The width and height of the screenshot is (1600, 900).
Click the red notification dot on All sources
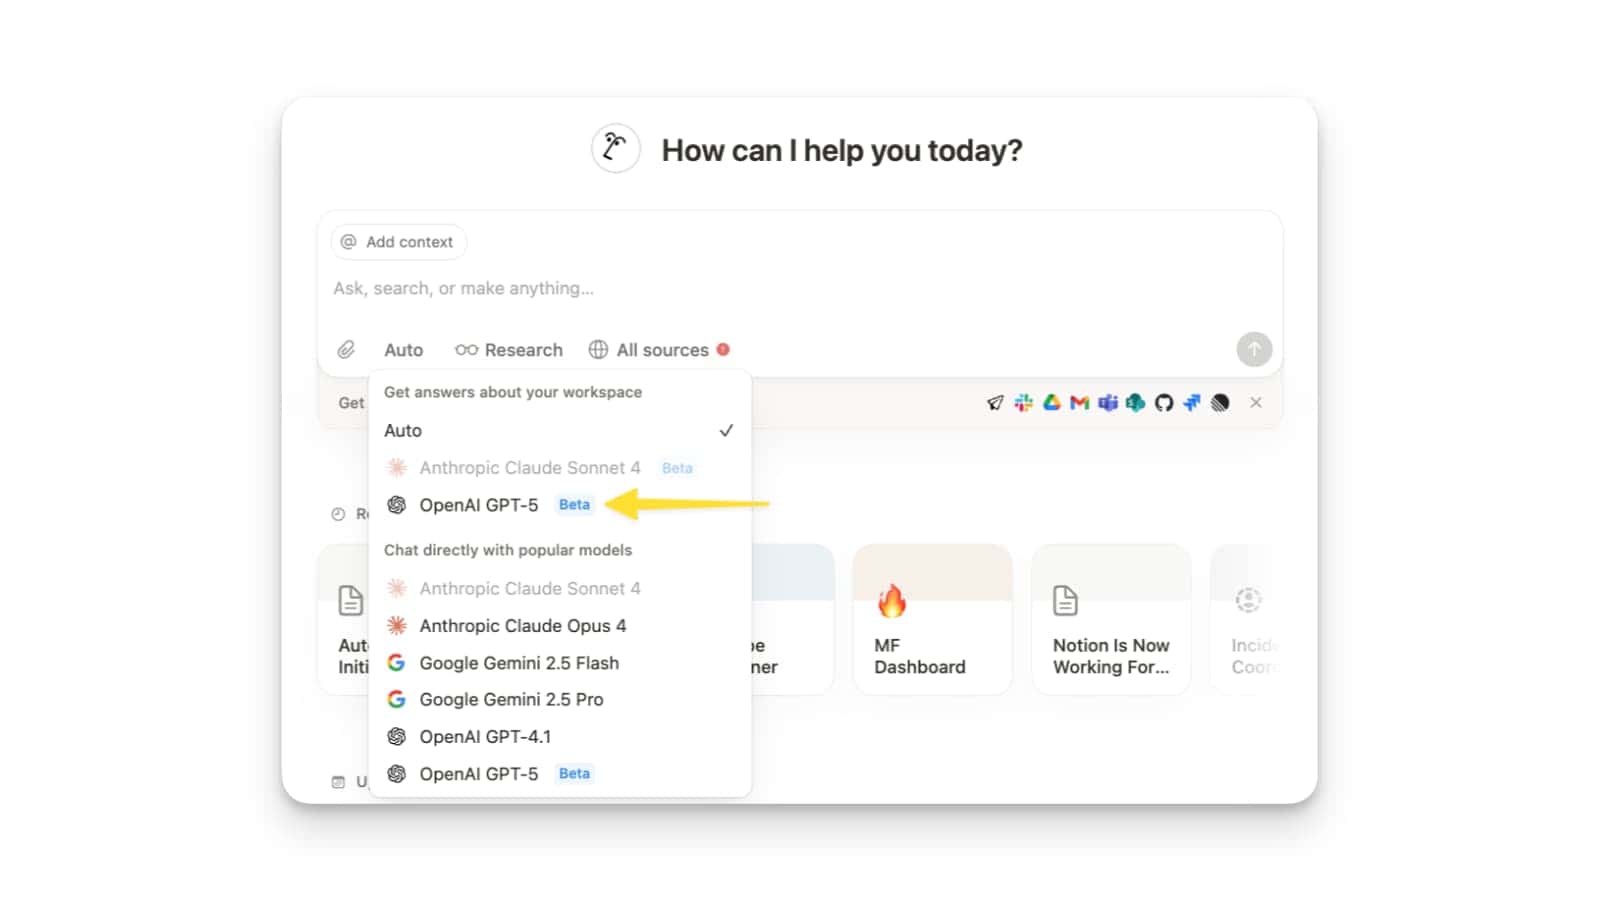723,349
